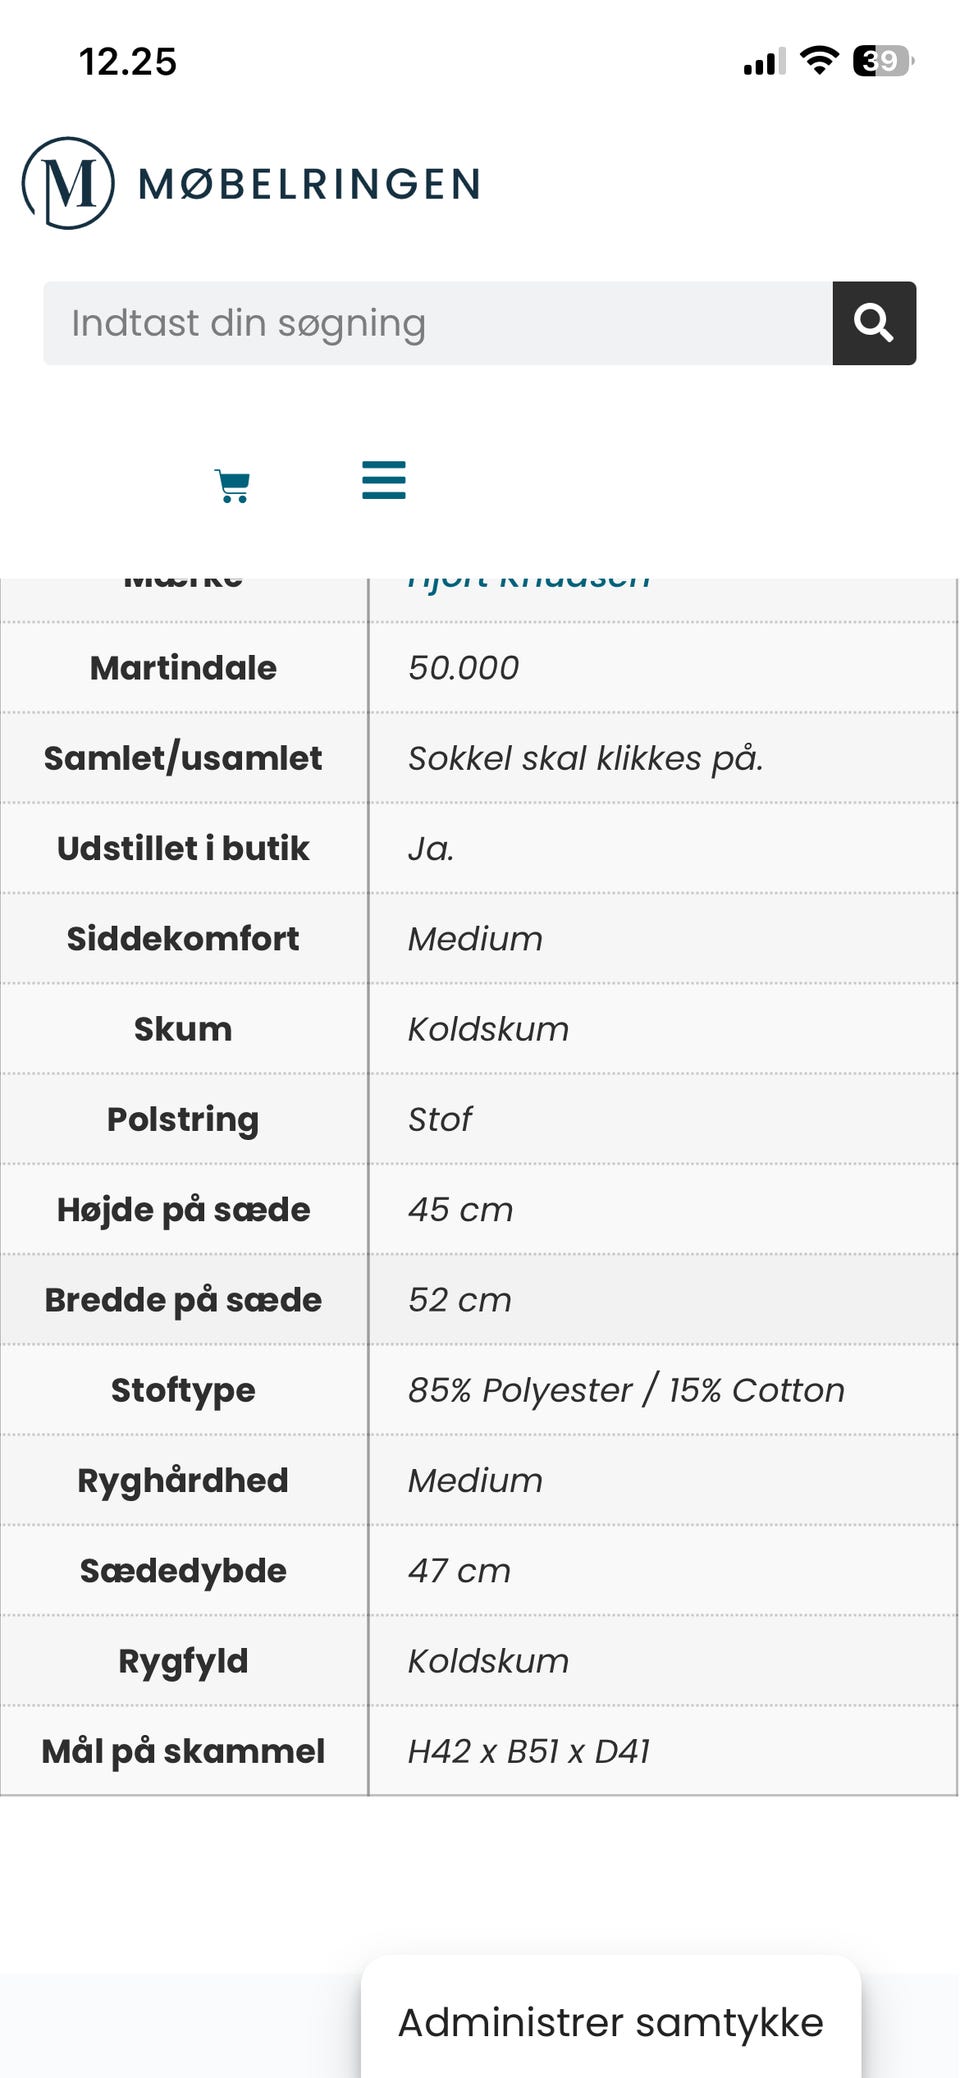Tap the Wi-Fi status icon
960x2078 pixels.
point(820,61)
